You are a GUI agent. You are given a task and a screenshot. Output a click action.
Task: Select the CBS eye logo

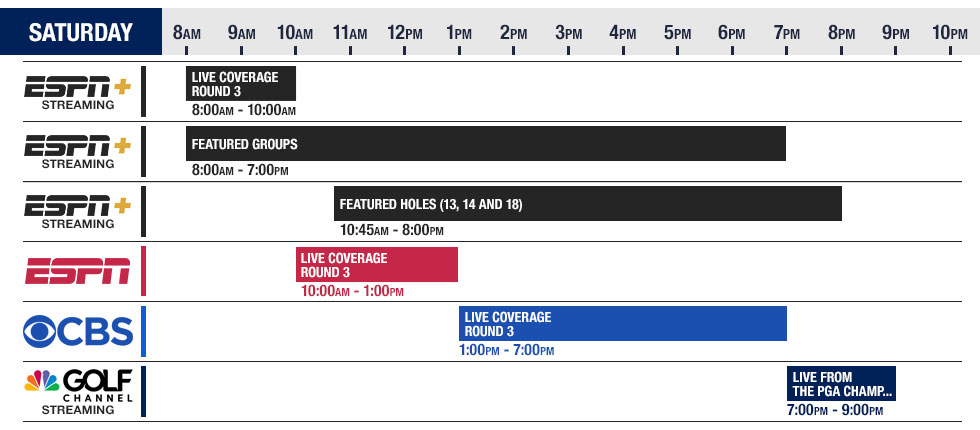pos(78,331)
